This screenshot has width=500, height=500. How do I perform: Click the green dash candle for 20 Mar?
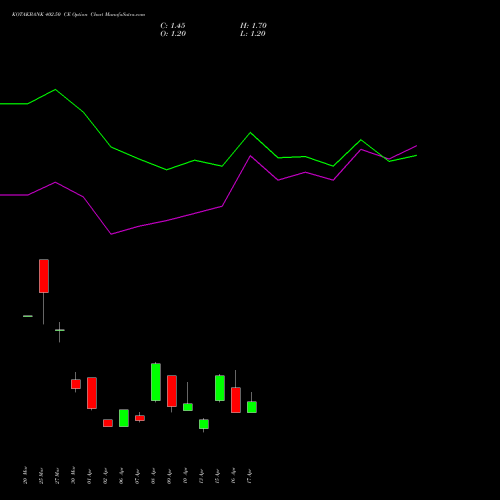(x=28, y=316)
